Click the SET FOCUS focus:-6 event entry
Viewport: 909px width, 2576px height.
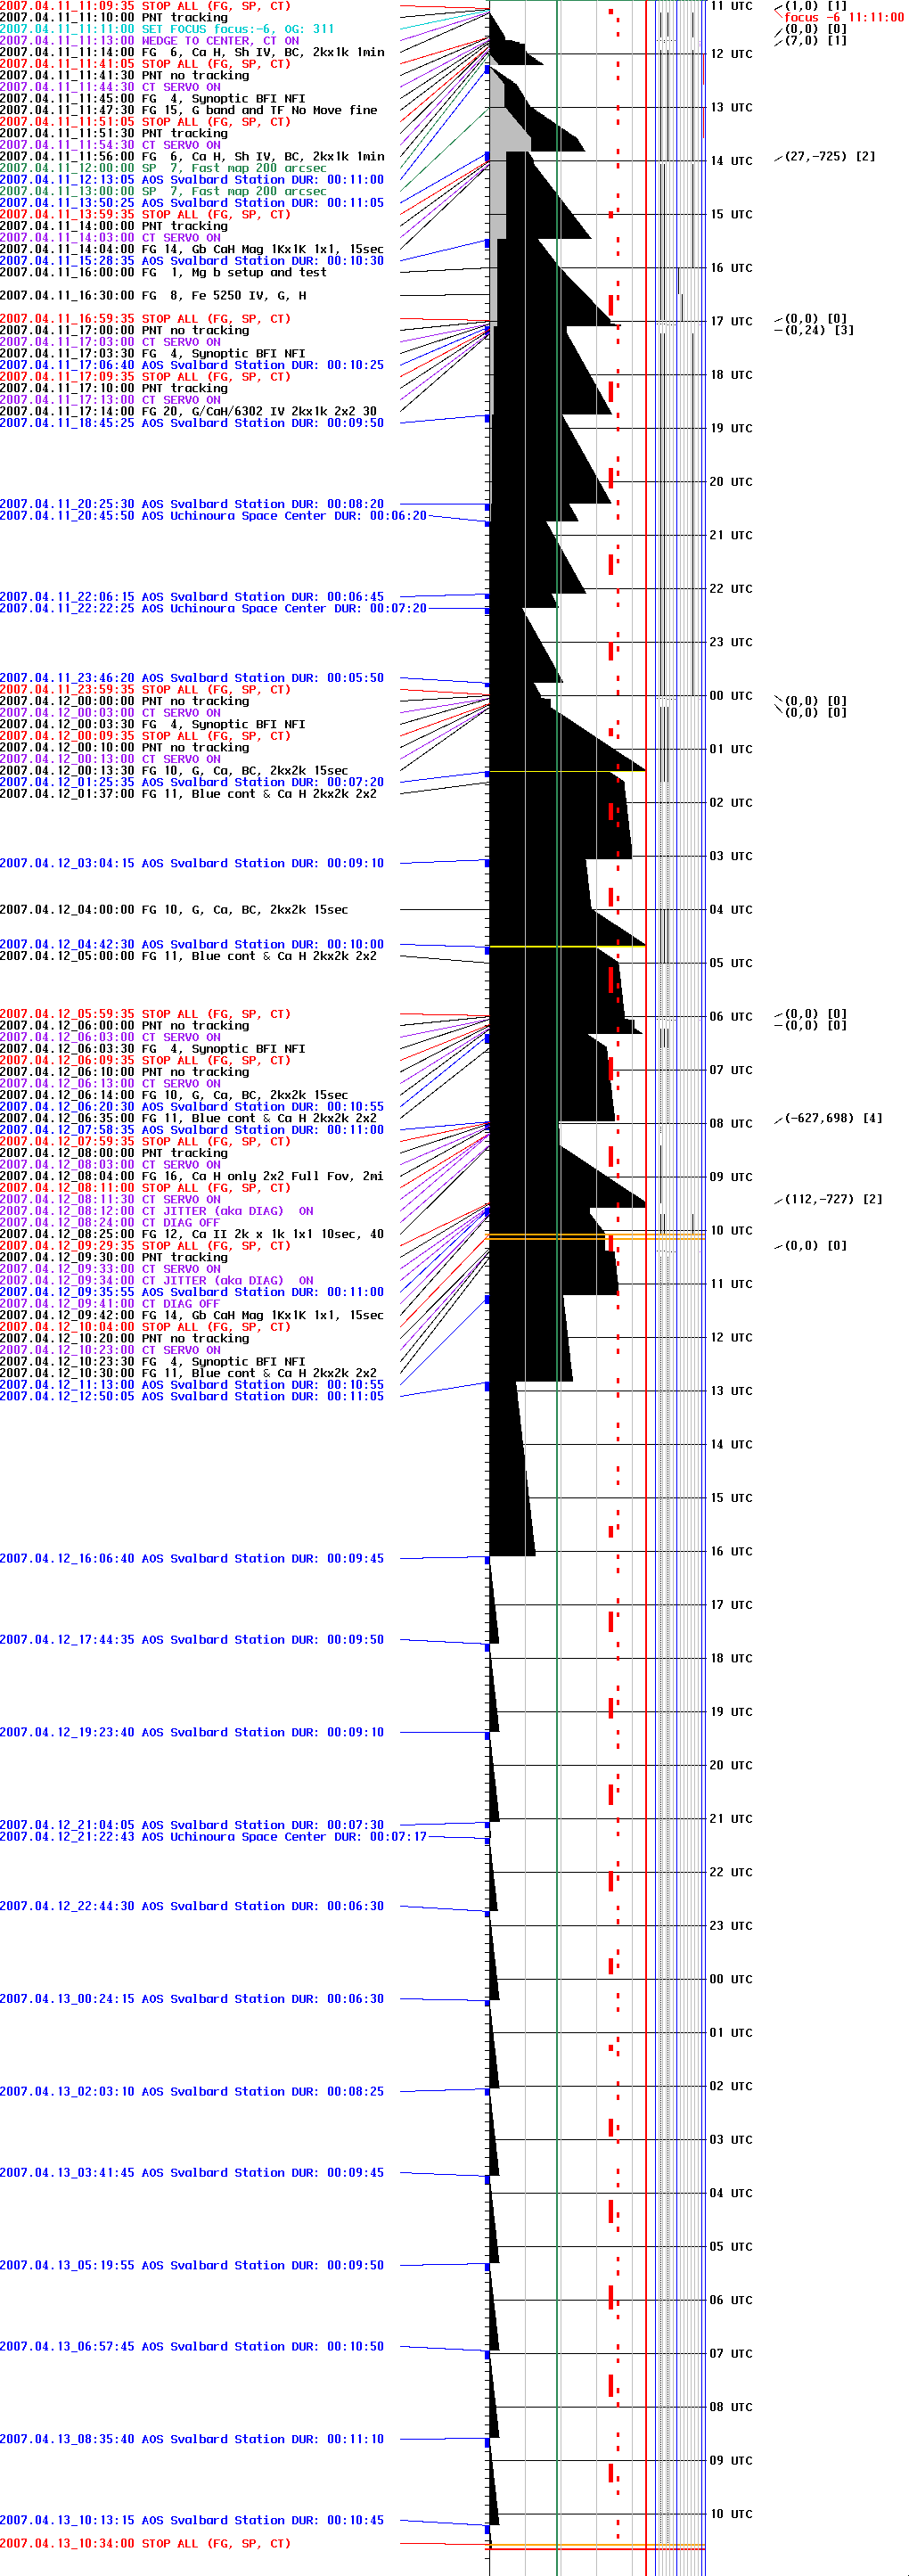coord(167,29)
